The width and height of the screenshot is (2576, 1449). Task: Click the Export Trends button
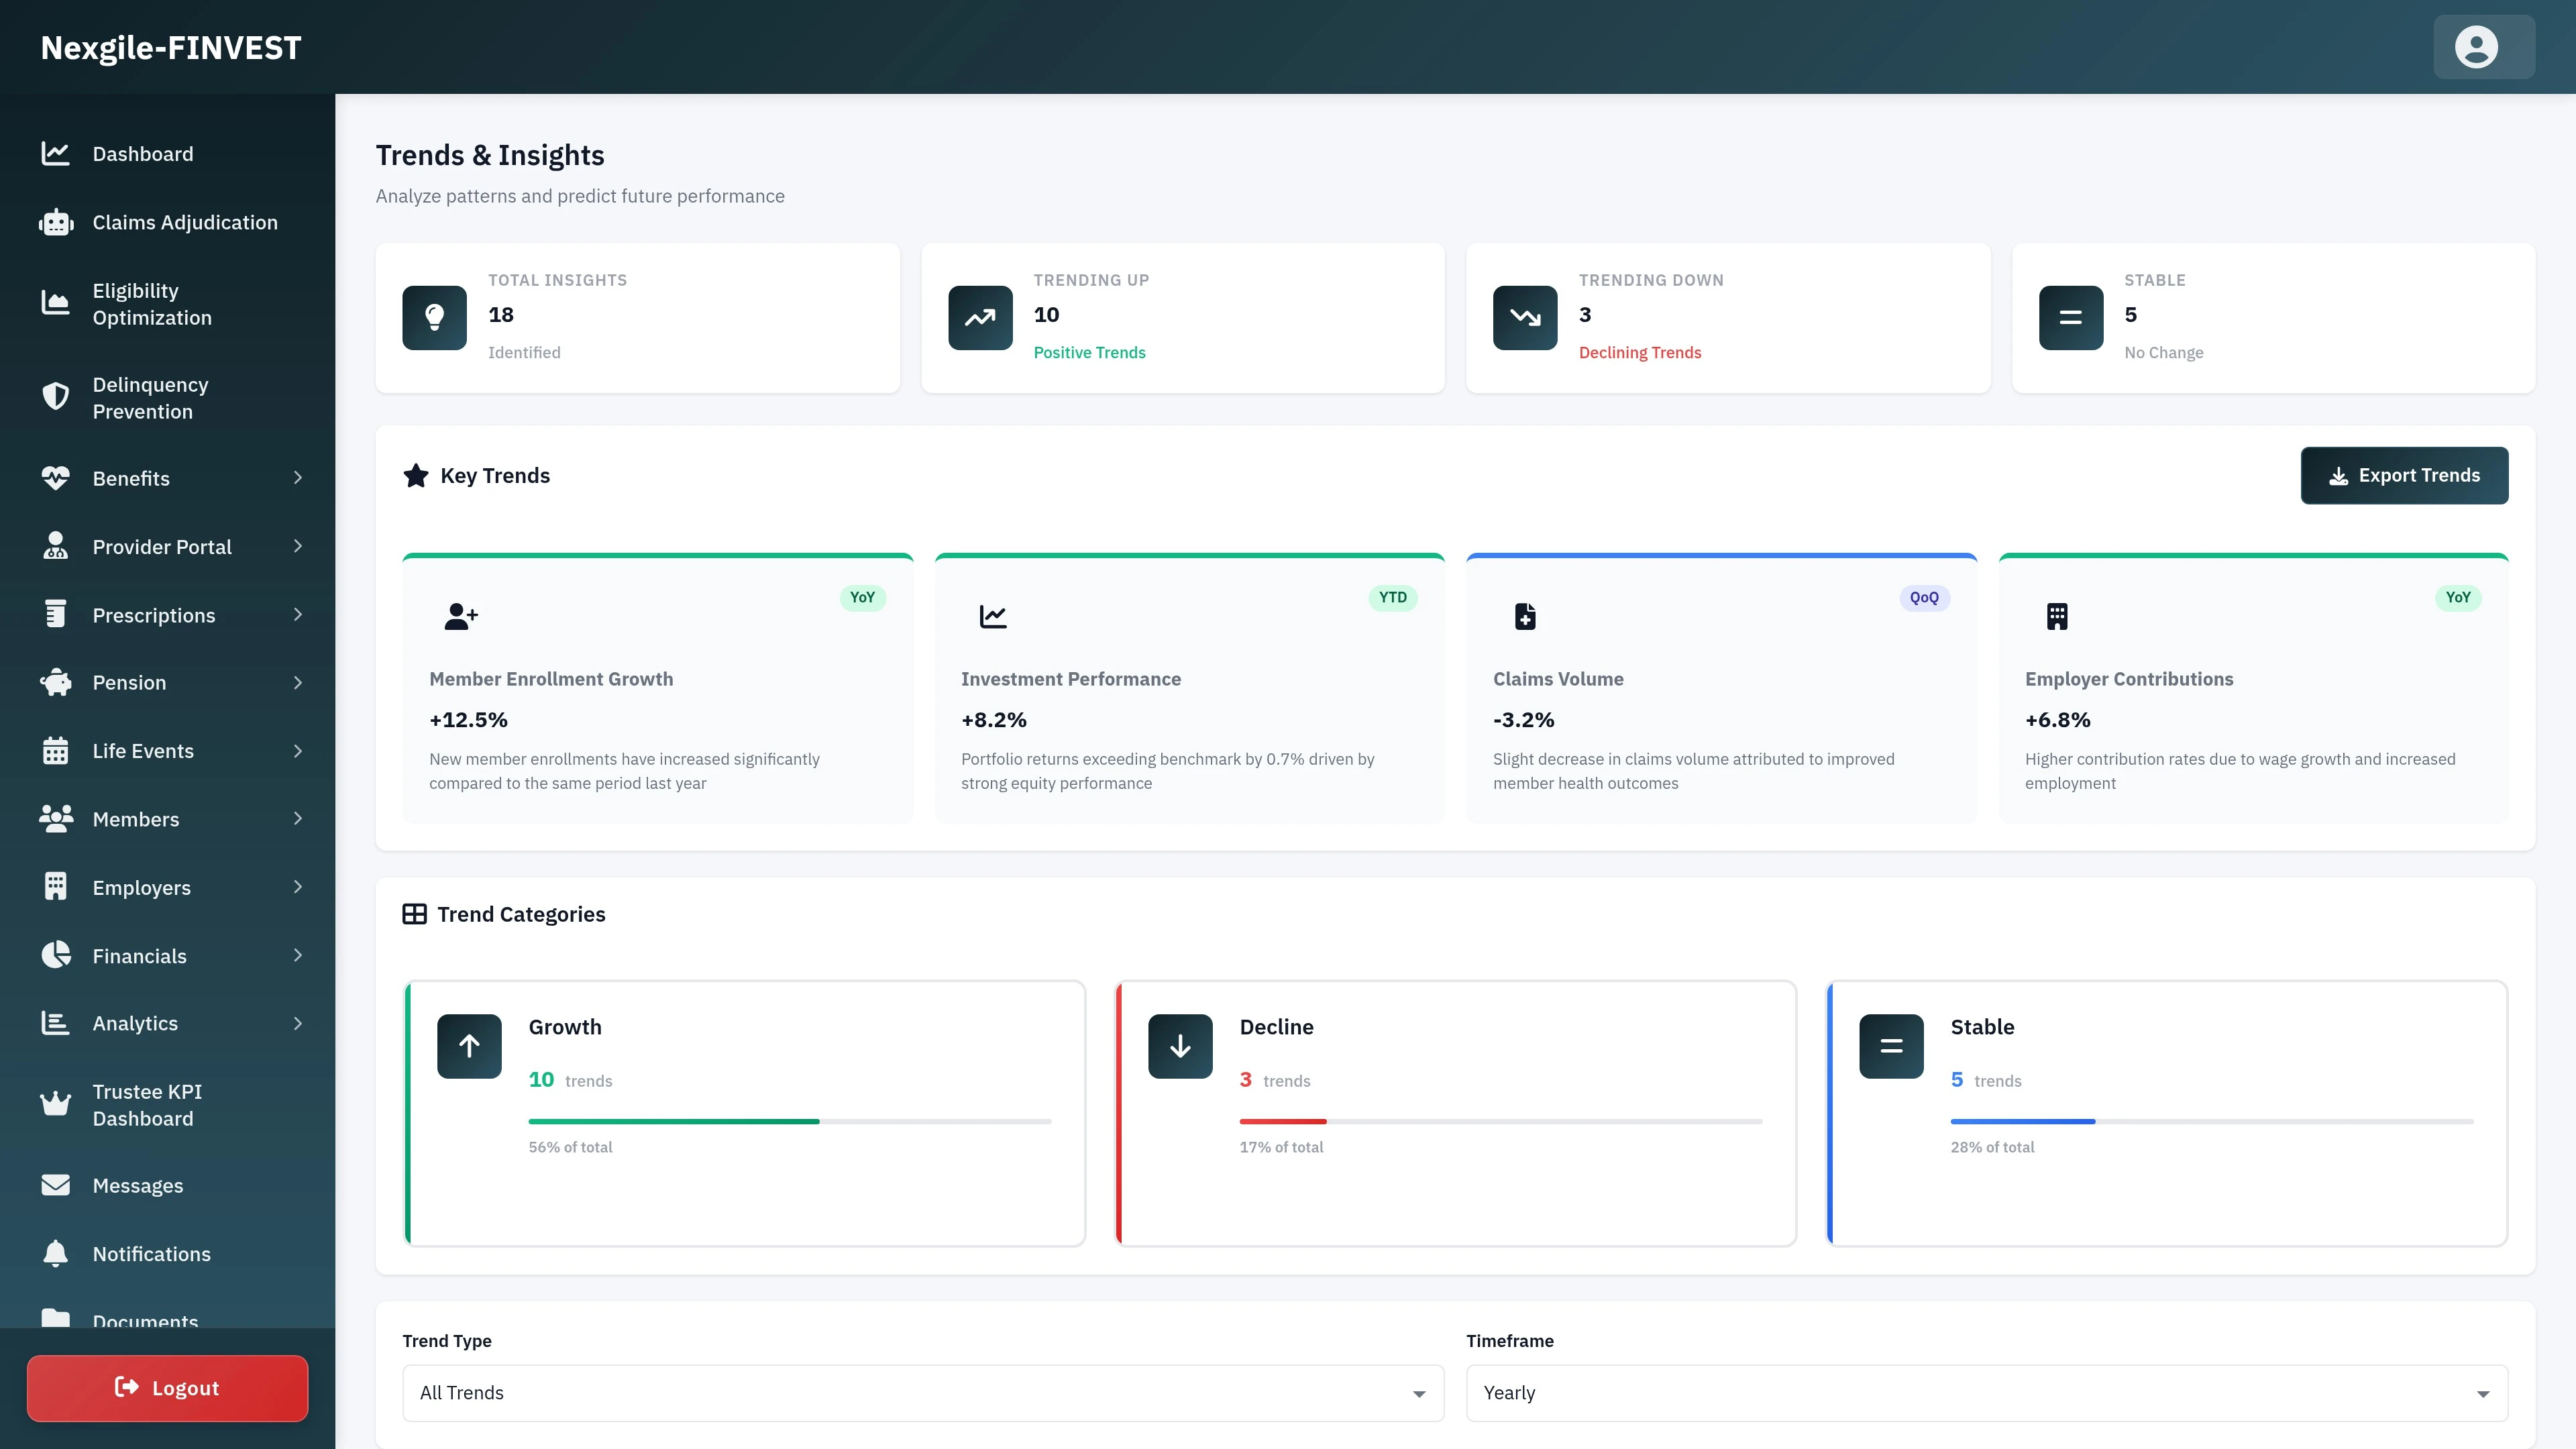[2404, 475]
